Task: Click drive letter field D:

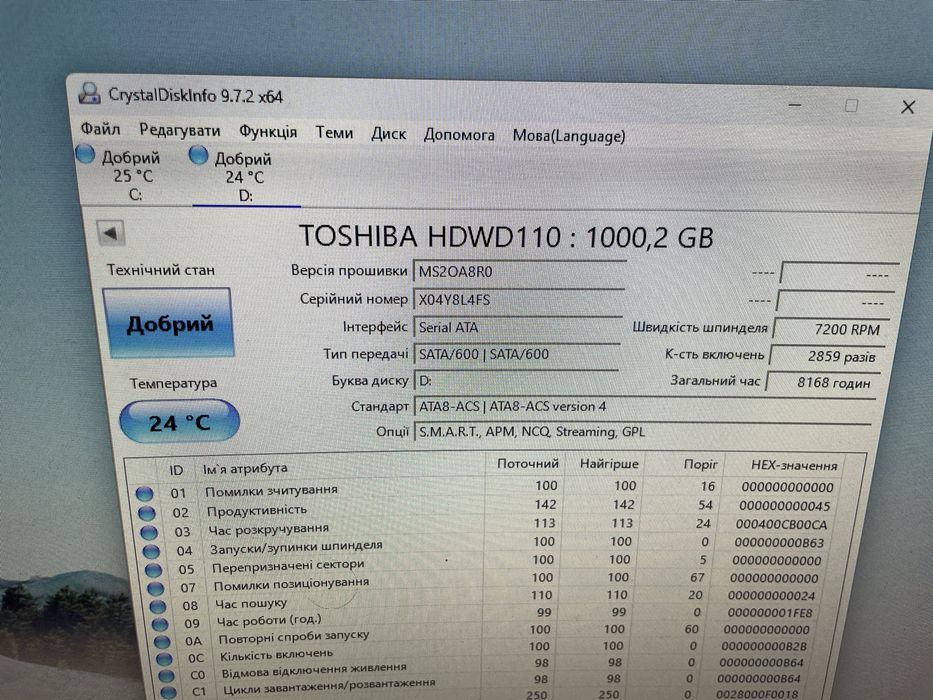Action: (515, 380)
